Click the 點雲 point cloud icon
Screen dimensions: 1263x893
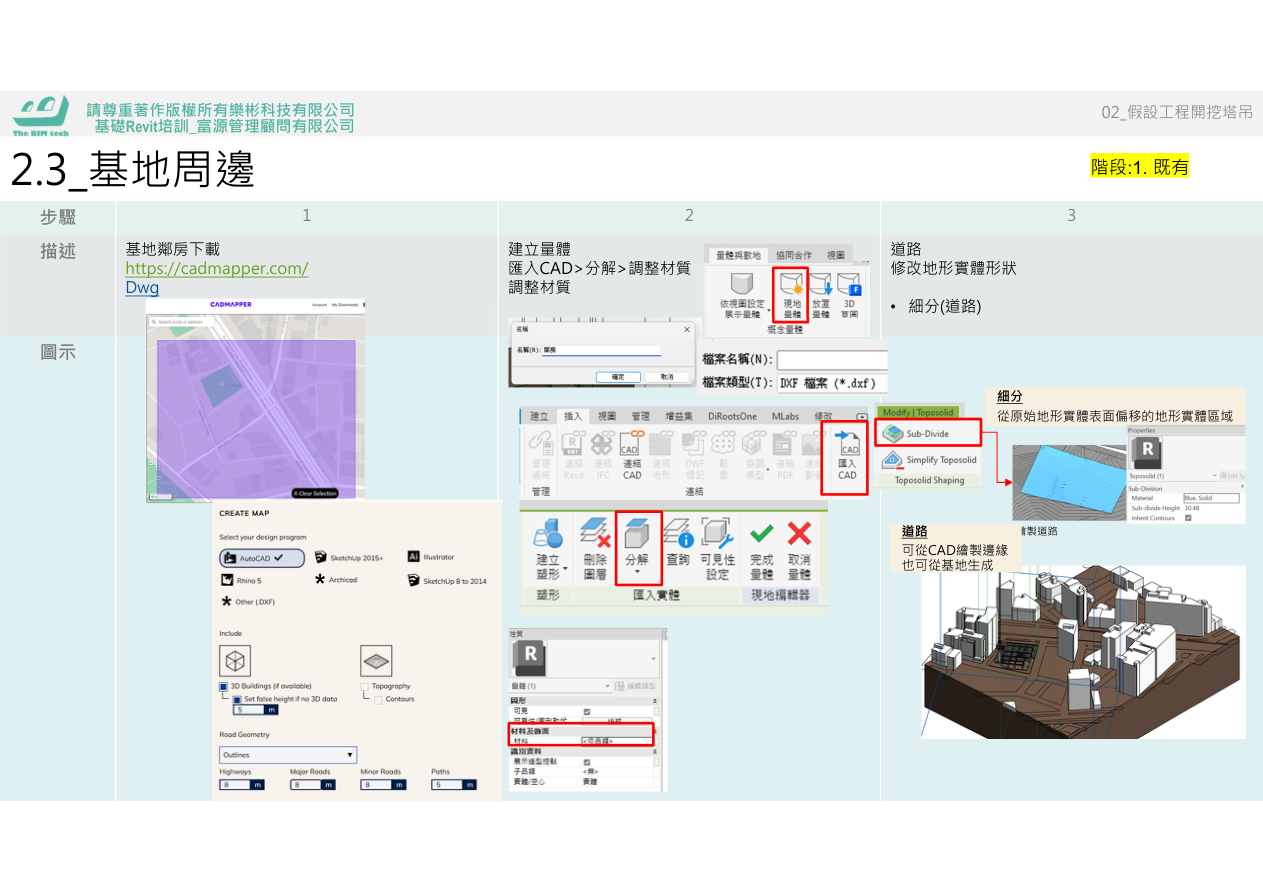pyautogui.click(x=724, y=455)
